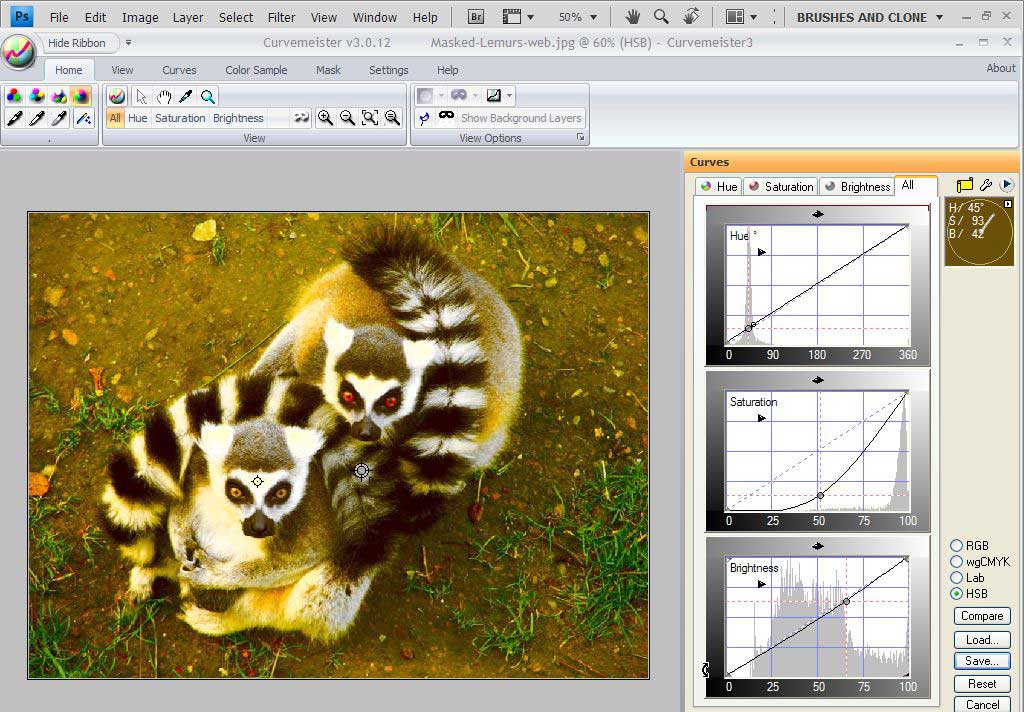This screenshot has height=712, width=1024.
Task: Select the Lab color mode icon in ribbon
Action: pos(59,97)
